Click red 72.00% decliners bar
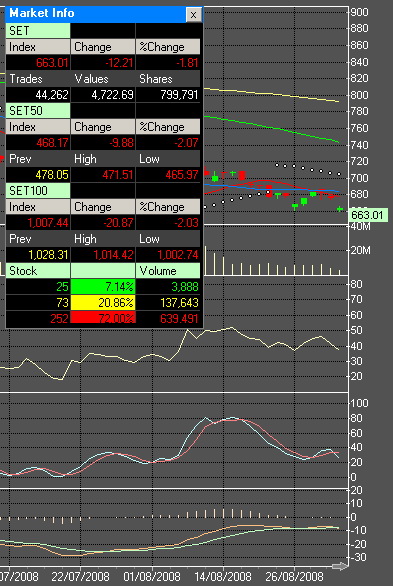This screenshot has width=393, height=586. click(103, 318)
